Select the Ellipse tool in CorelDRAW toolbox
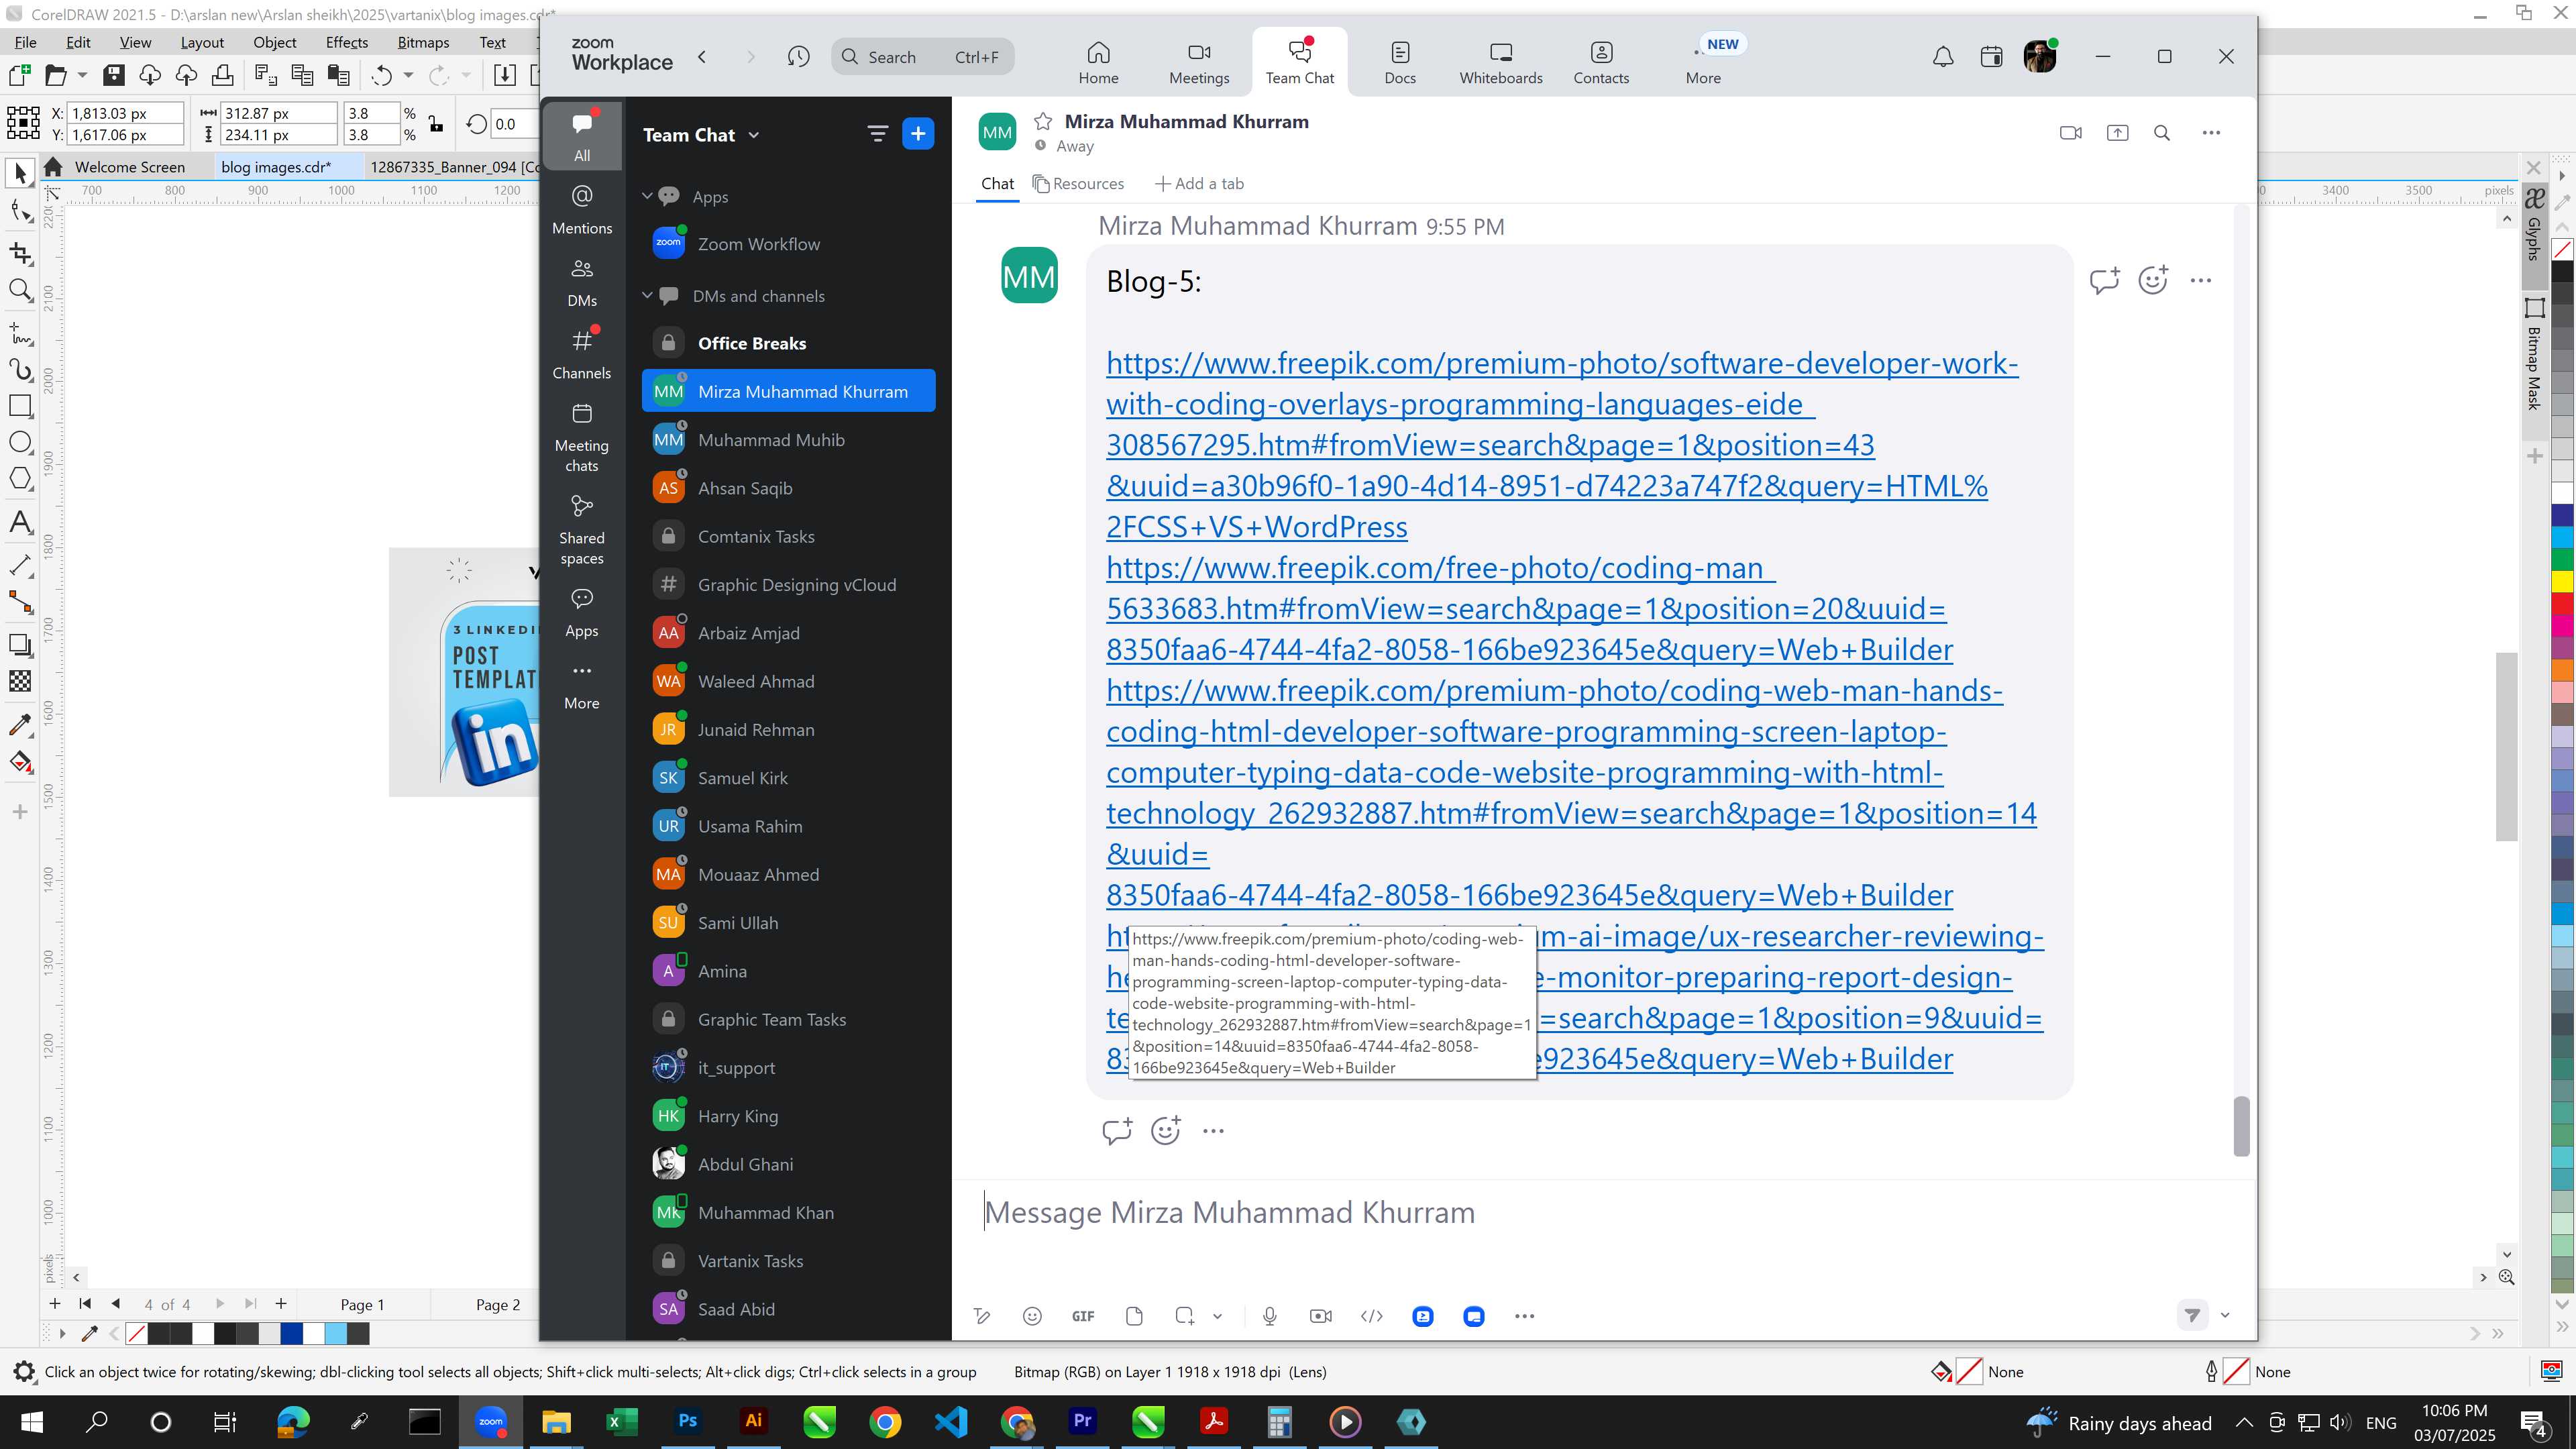The height and width of the screenshot is (1449, 2576). pyautogui.click(x=20, y=442)
